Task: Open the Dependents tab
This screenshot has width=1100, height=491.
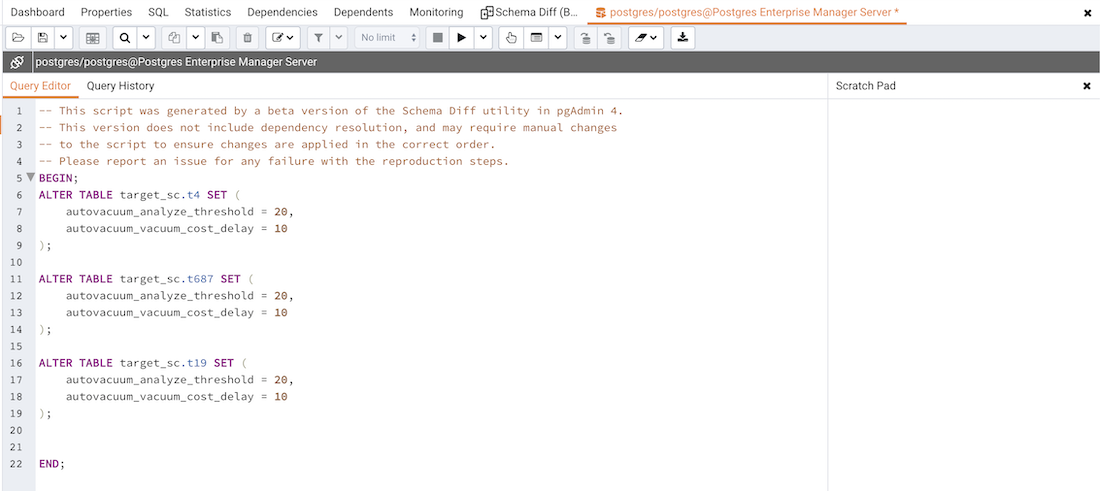Action: click(x=363, y=12)
